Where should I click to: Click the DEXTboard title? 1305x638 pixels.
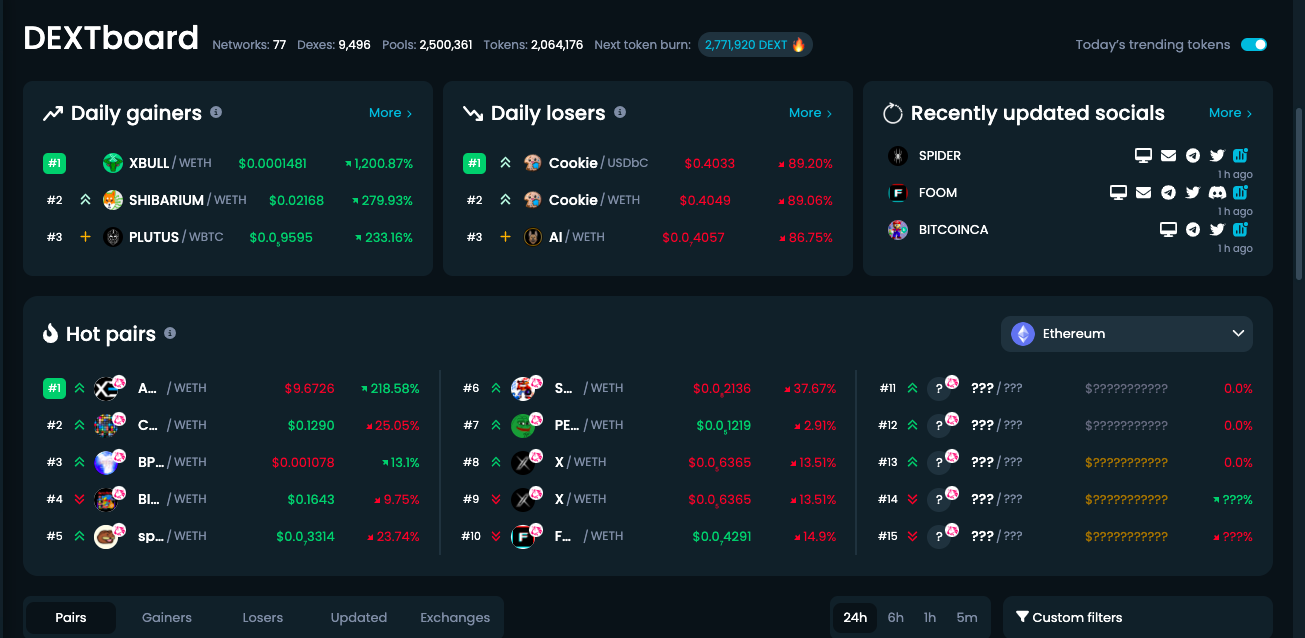[111, 38]
